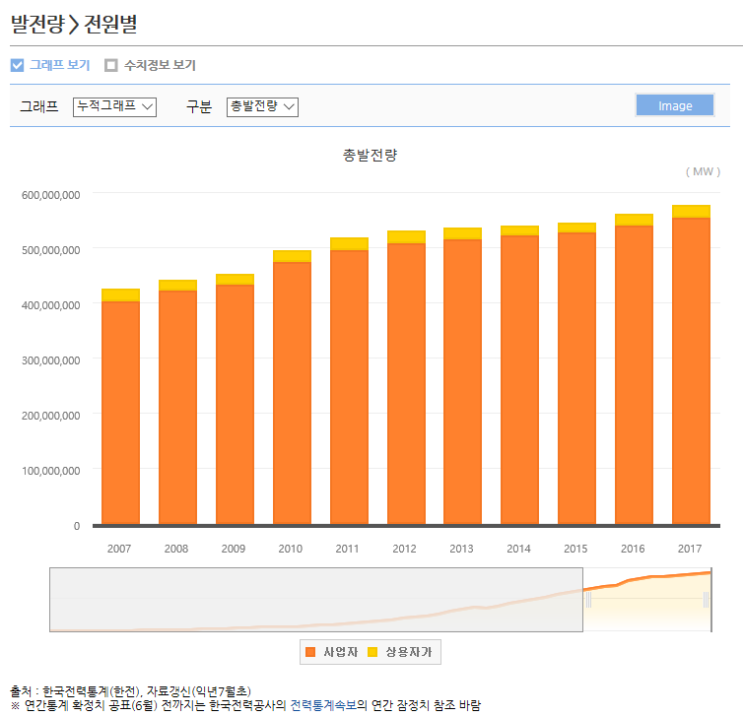Open the 전력통계속보 link
This screenshot has width=743, height=717.
coord(323,705)
